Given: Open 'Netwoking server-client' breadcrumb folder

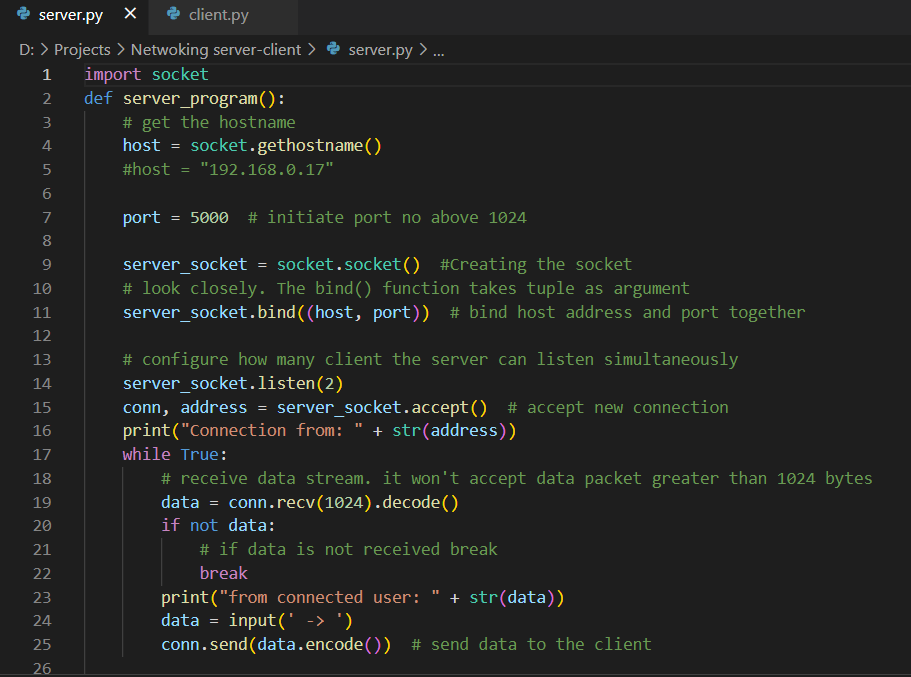Looking at the screenshot, I should [216, 50].
